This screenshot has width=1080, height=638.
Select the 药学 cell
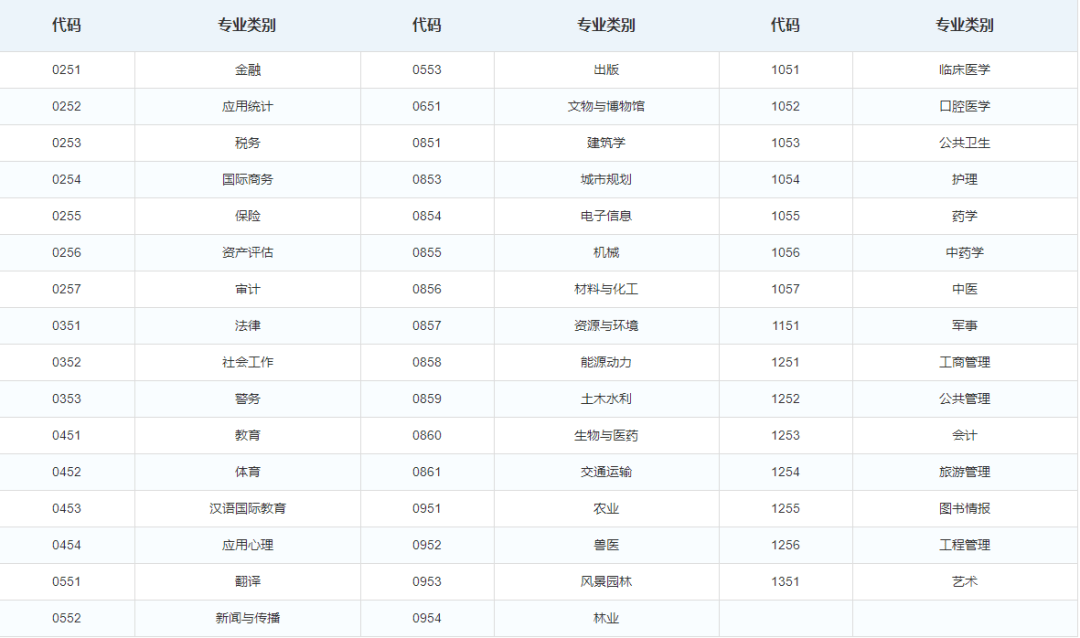[964, 216]
